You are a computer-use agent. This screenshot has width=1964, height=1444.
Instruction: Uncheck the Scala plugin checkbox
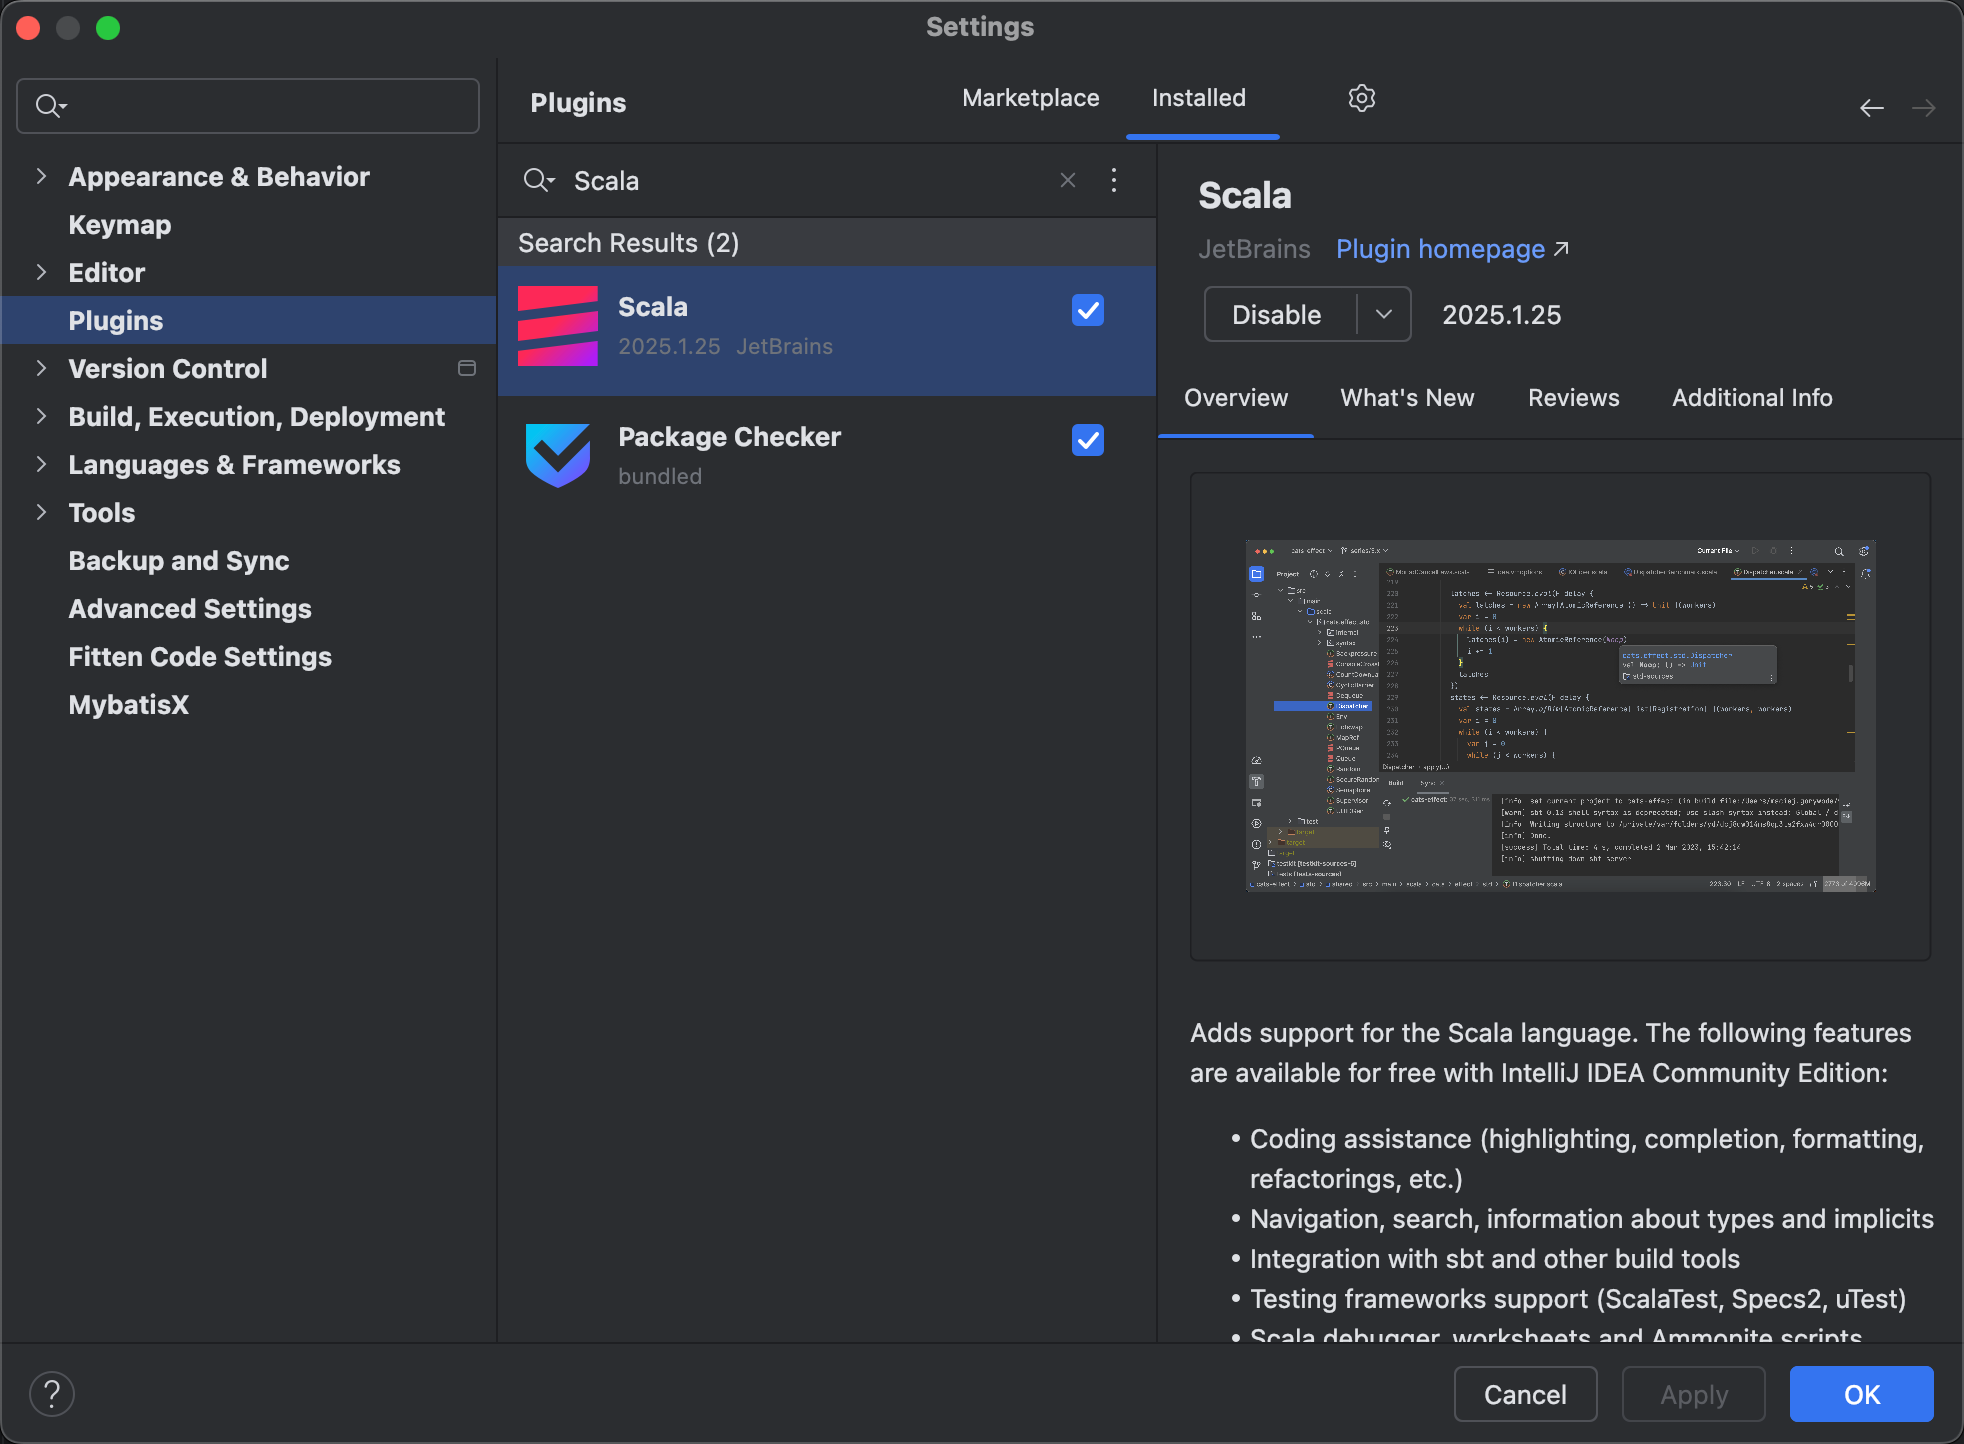pos(1087,310)
